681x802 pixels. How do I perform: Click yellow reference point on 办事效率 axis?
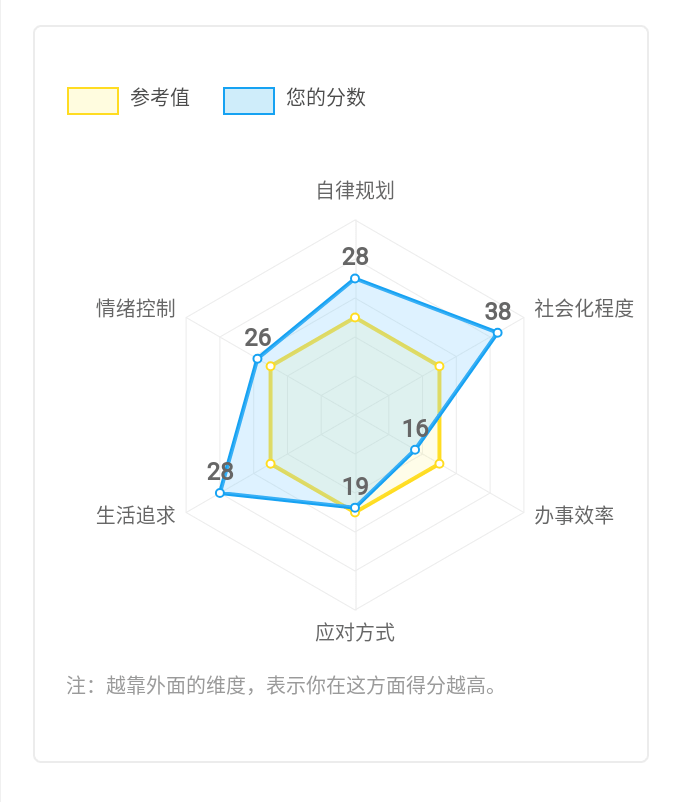[x=439, y=464]
